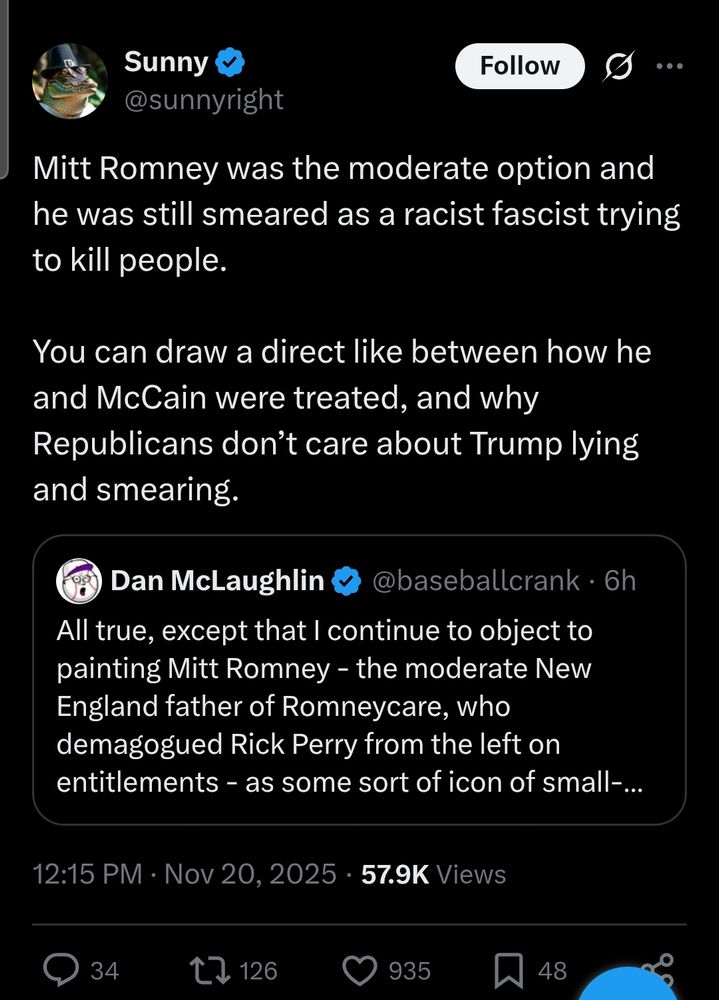Visit the @sunnyright handle link

pyautogui.click(x=203, y=99)
